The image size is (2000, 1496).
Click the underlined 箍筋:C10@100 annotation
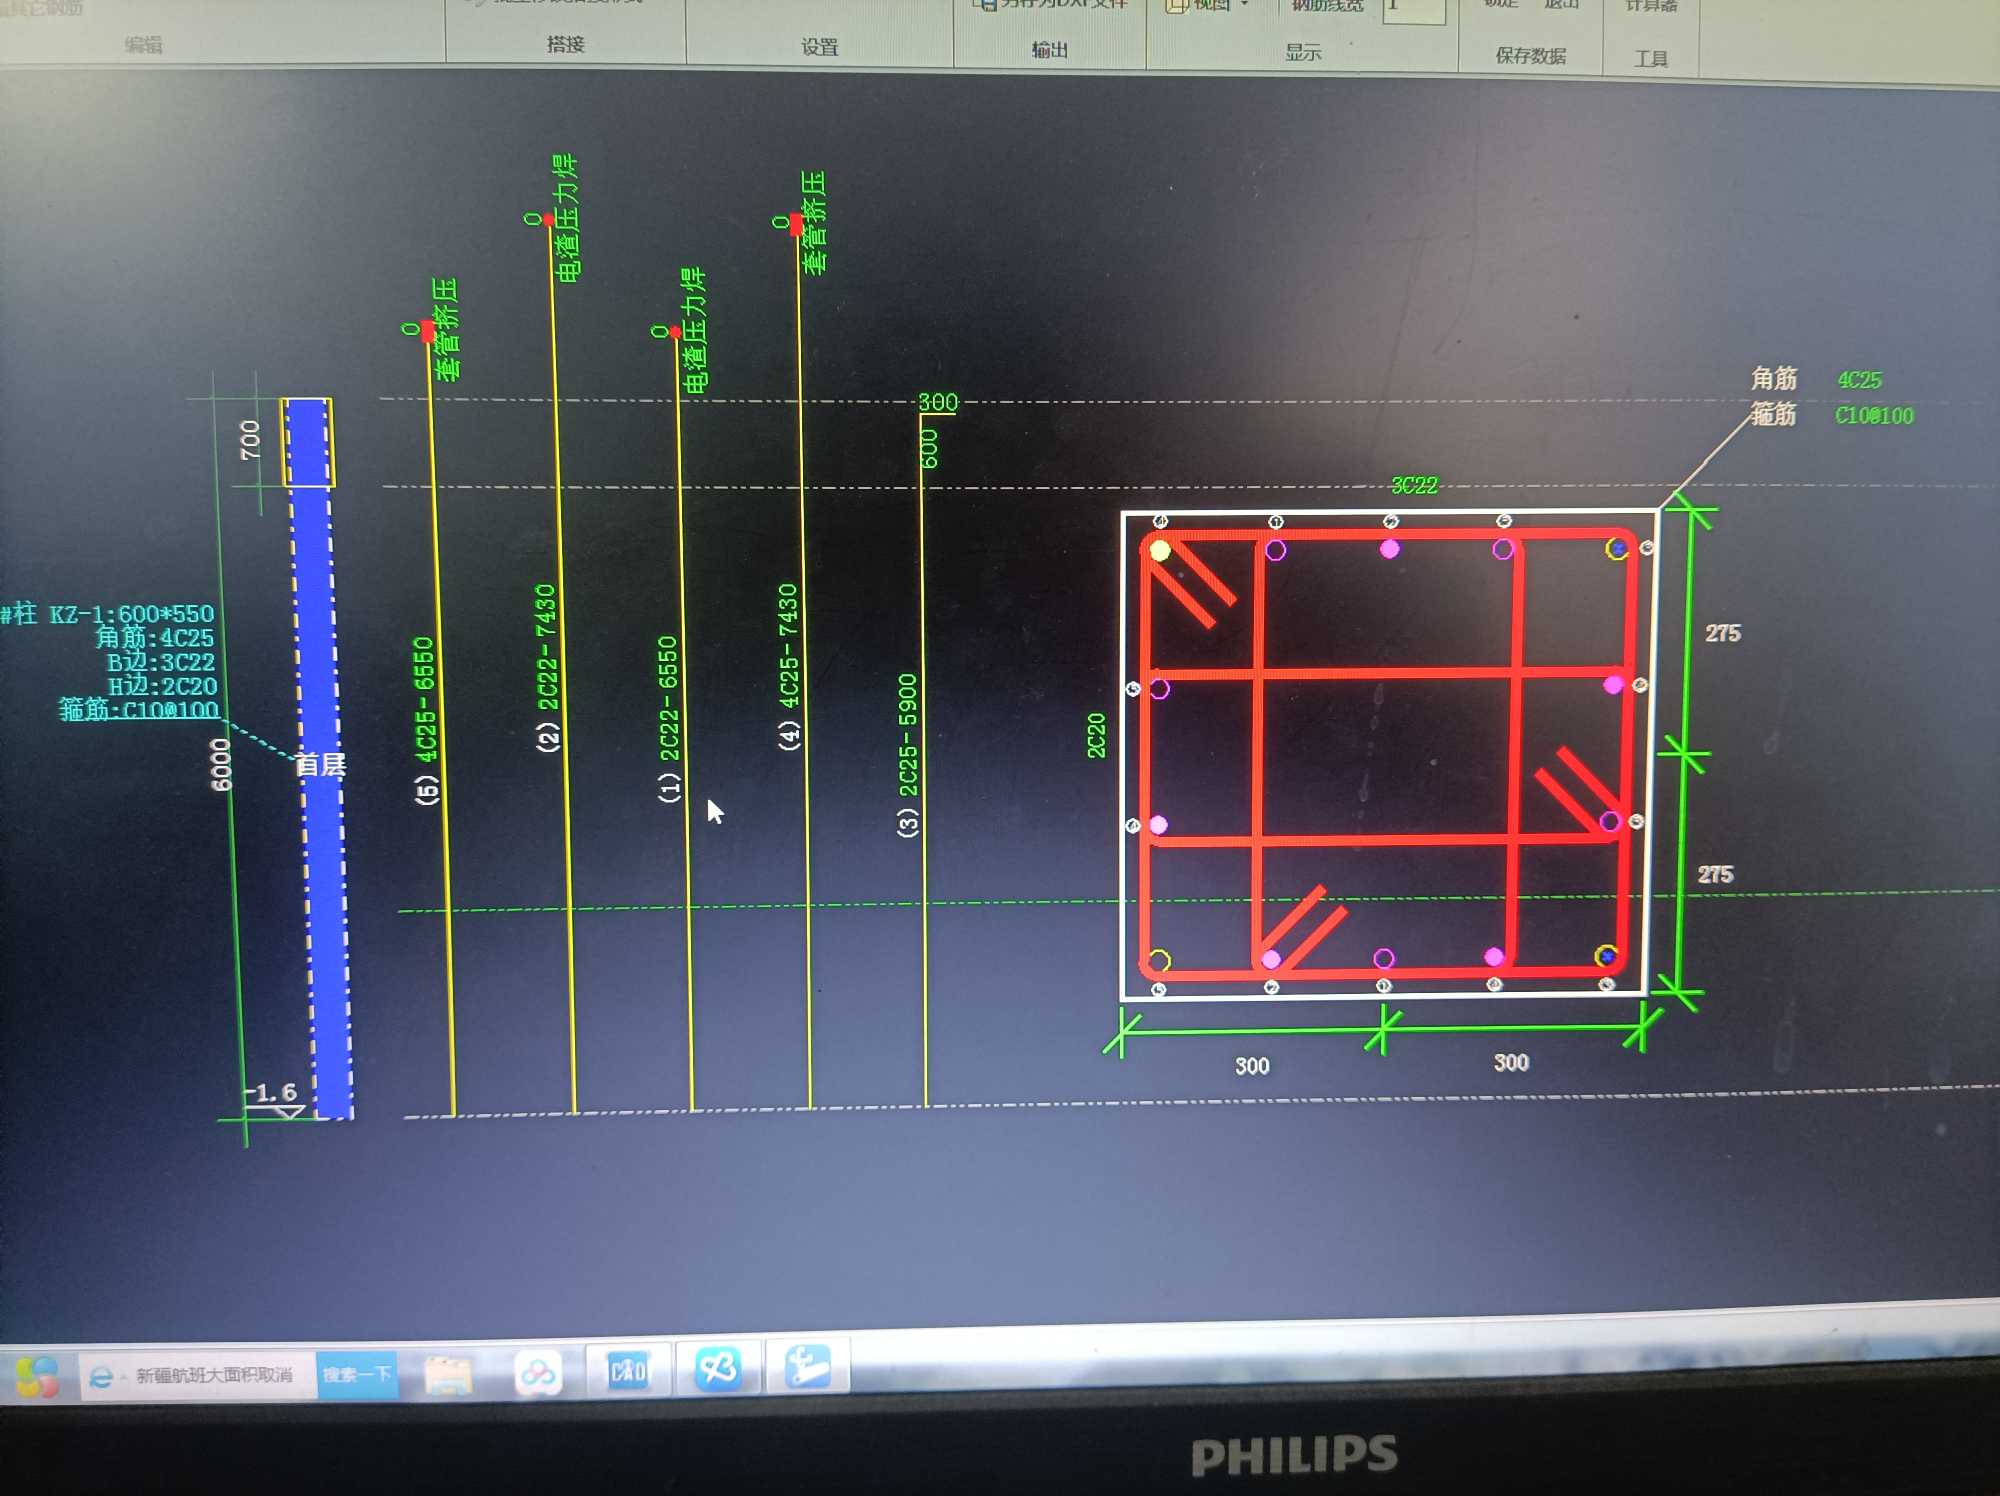138,709
